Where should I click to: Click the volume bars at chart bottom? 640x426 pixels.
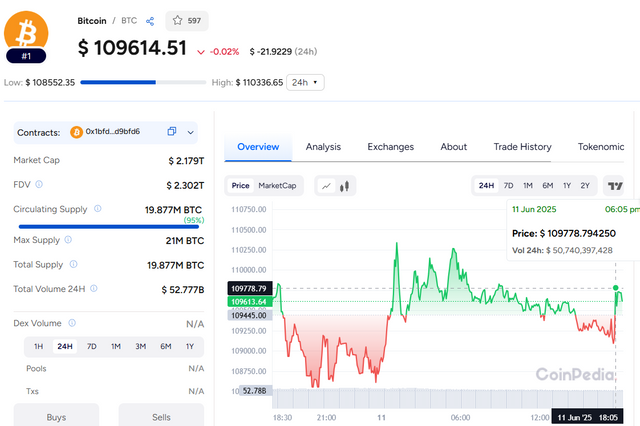[447, 399]
